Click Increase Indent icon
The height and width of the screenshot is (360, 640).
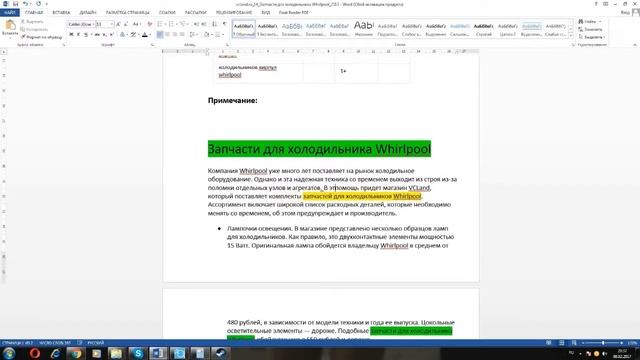204,24
